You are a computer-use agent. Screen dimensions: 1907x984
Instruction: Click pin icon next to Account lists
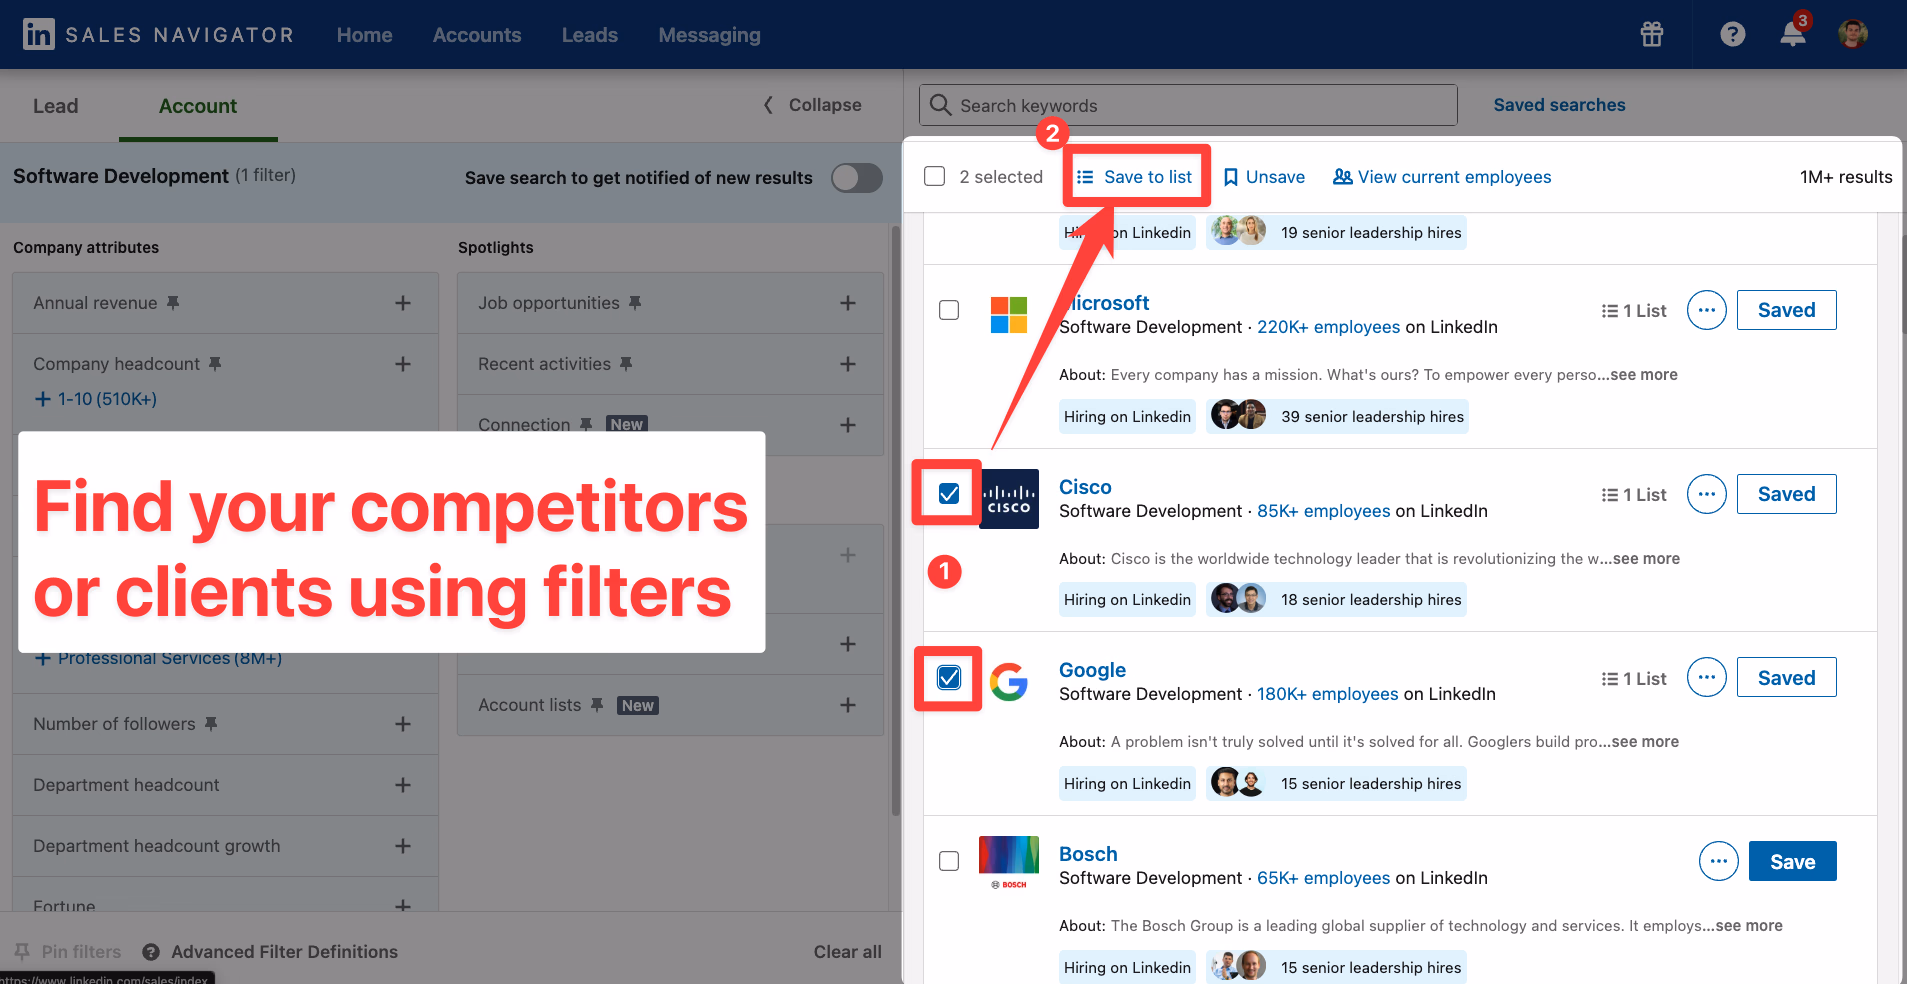(x=597, y=705)
